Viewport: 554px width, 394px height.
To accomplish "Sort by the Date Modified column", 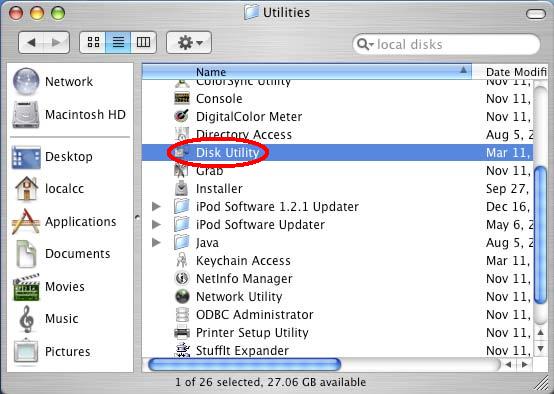I will 510,72.
